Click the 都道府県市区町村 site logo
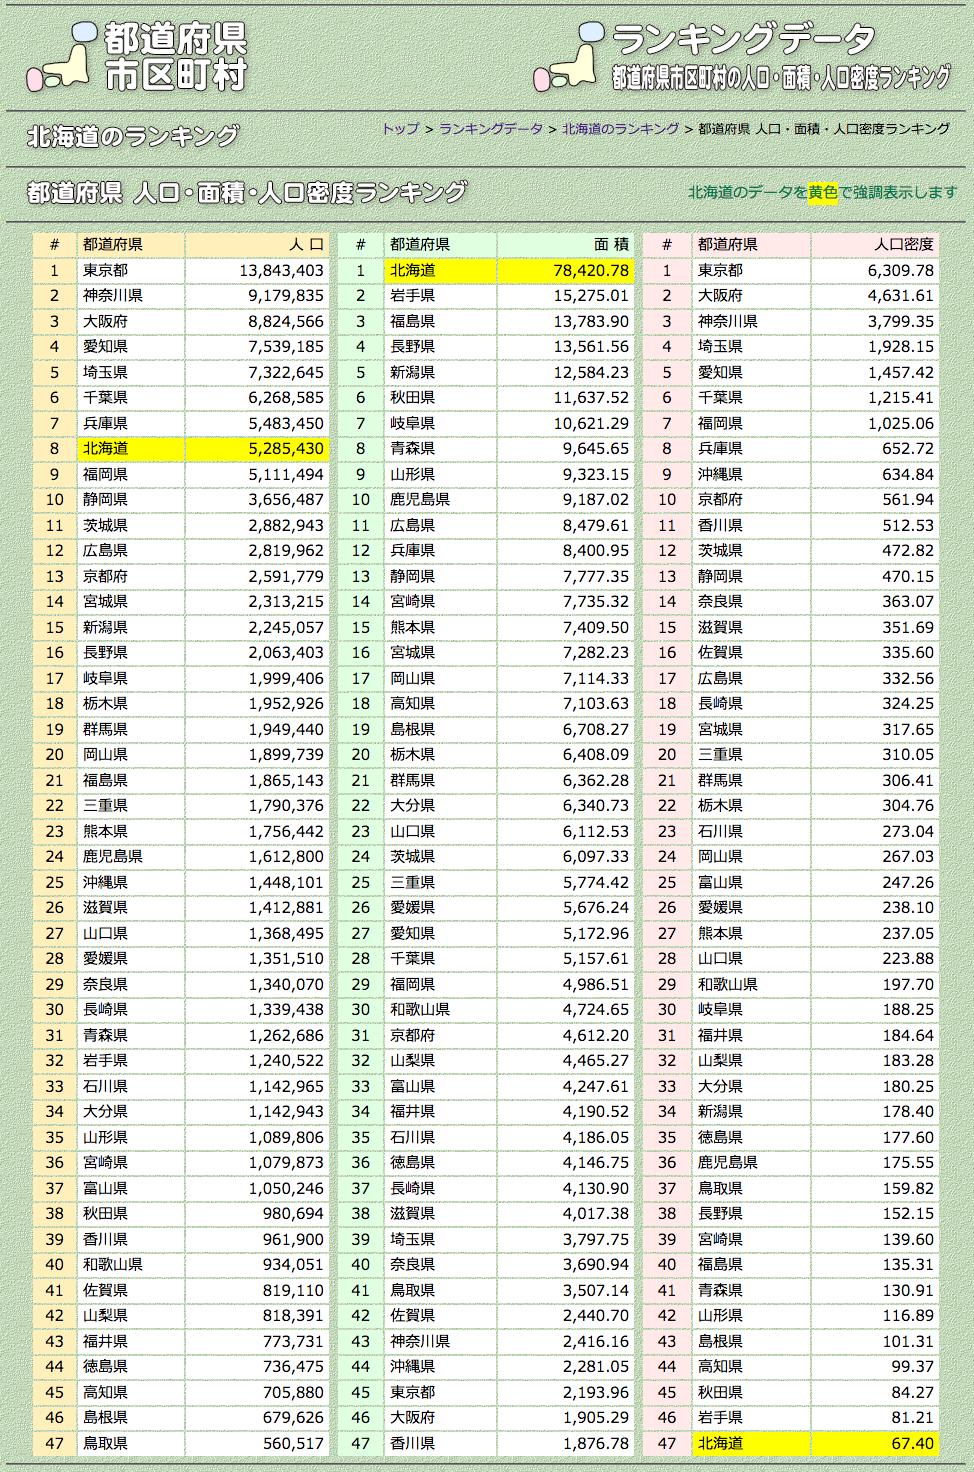This screenshot has height=1472, width=974. 137,55
